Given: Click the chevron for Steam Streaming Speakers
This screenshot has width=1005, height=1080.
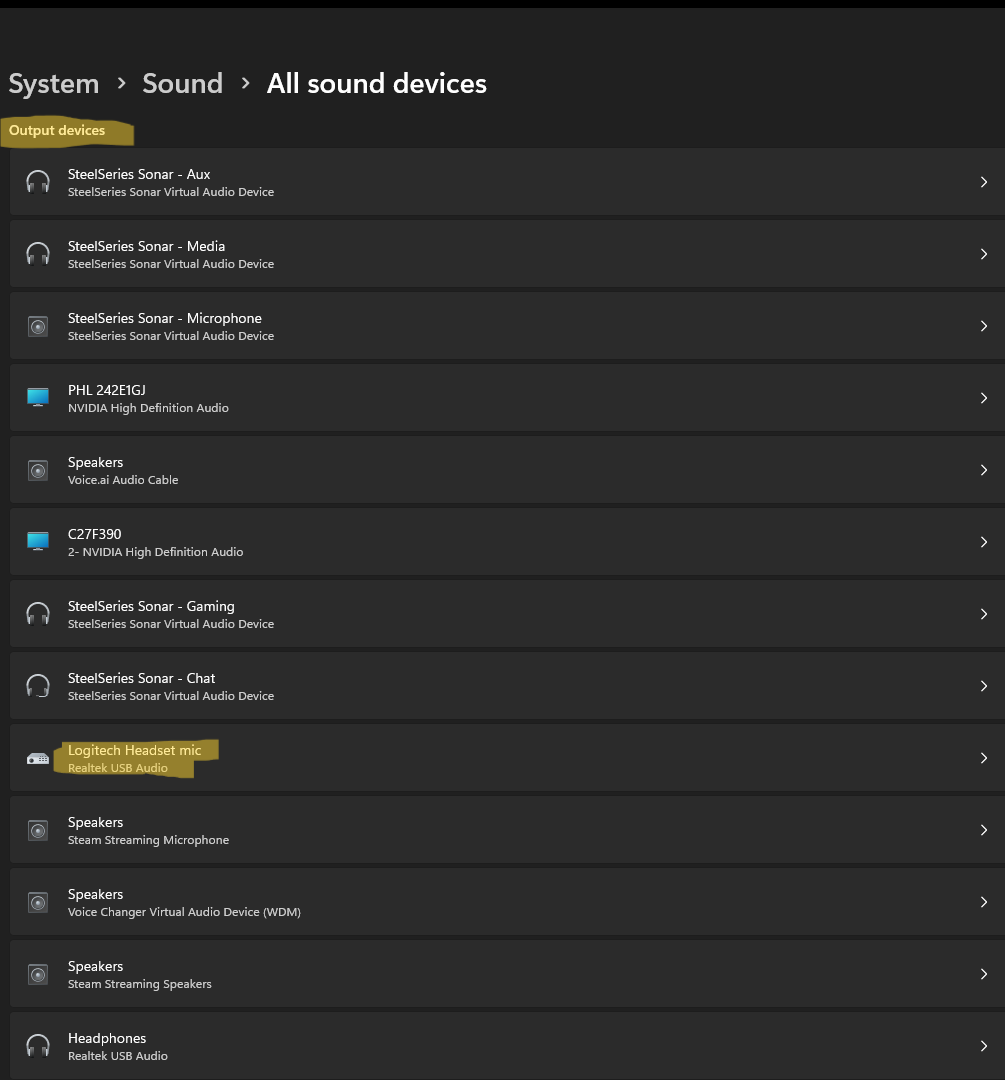Looking at the screenshot, I should click(984, 974).
